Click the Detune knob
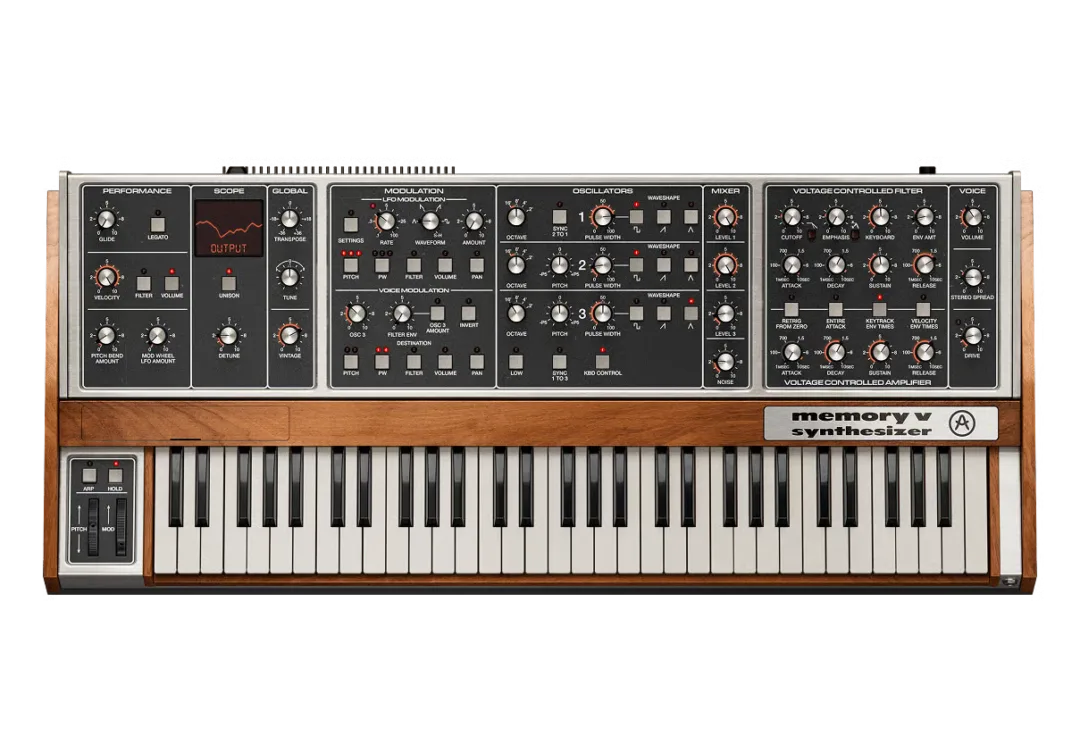1080x753 pixels. (x=229, y=336)
